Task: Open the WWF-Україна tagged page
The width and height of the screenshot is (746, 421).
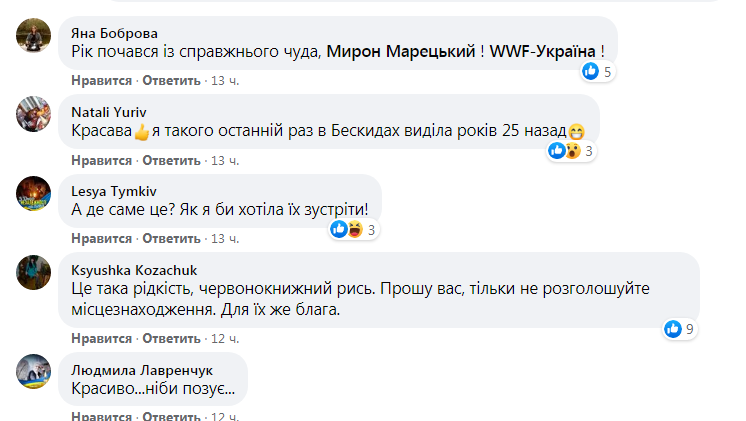Action: click(x=543, y=50)
